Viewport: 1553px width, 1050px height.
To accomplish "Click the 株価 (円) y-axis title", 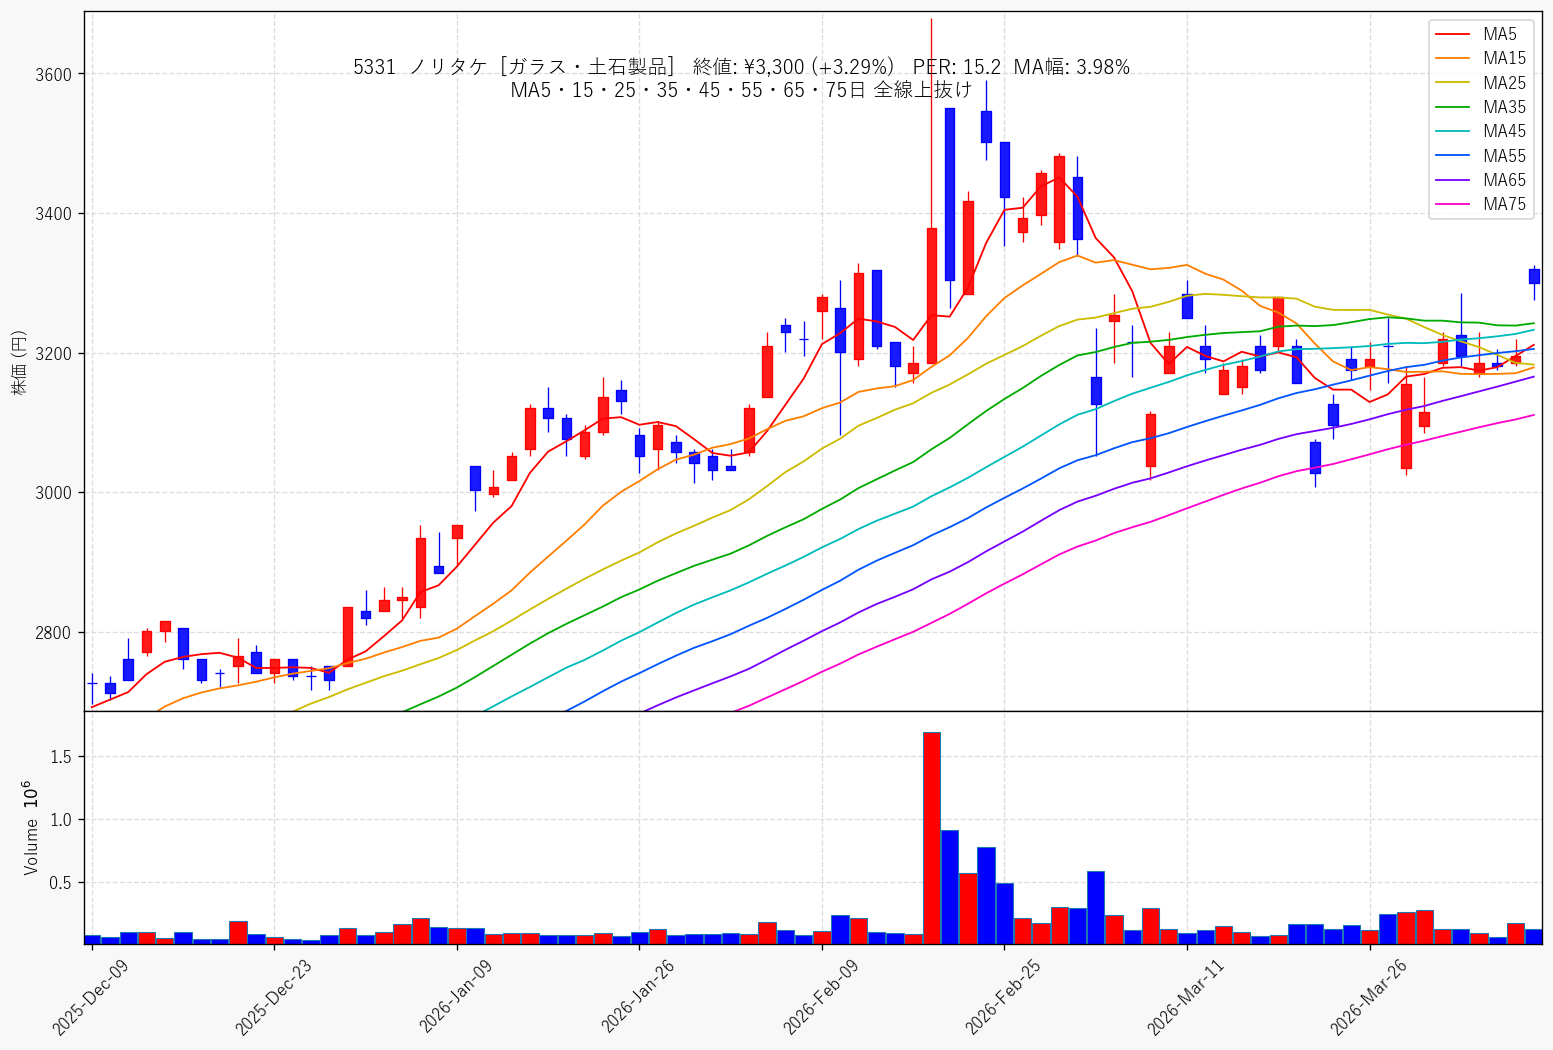I will point(19,362).
